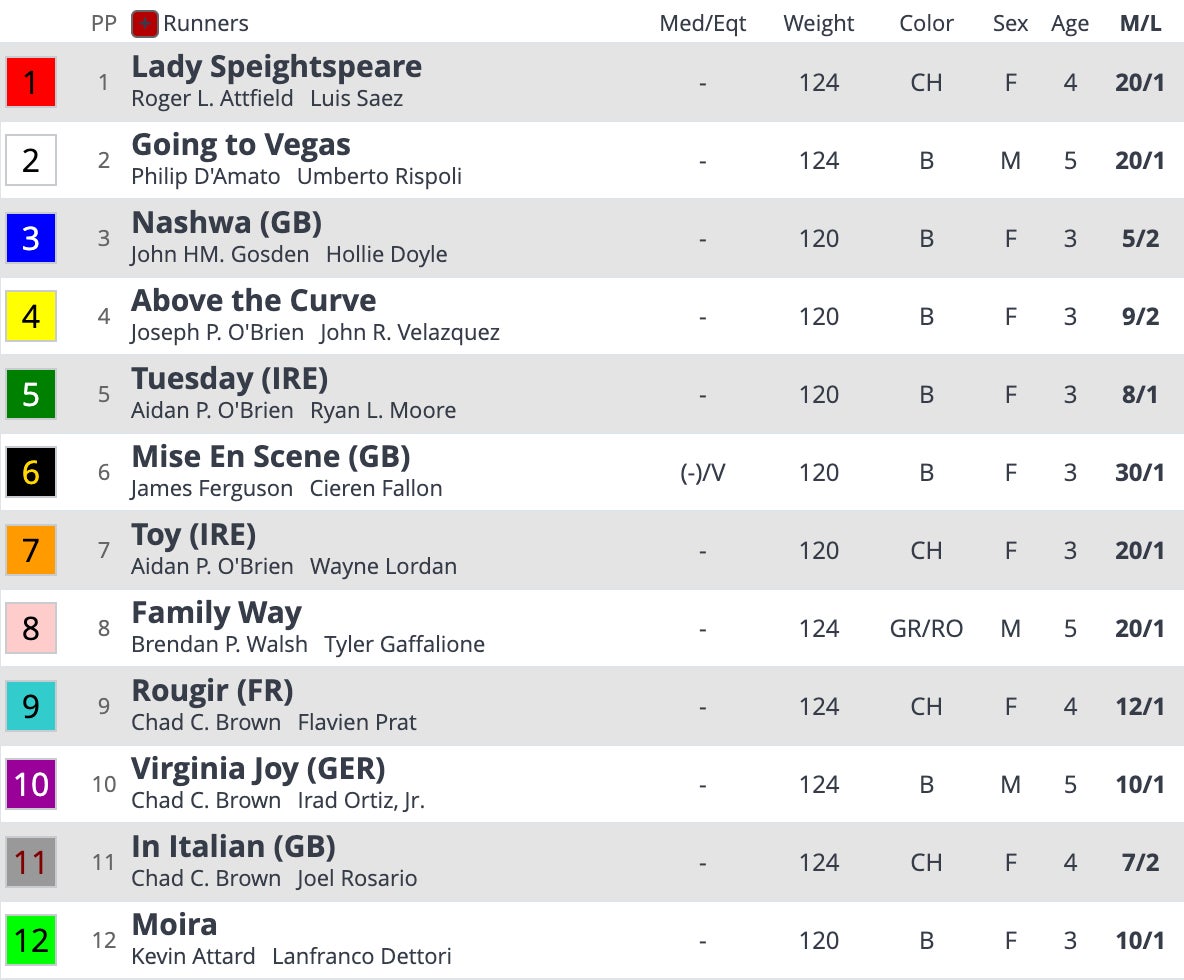Select the Mise En Scene (GB) row equipment value

coord(702,473)
